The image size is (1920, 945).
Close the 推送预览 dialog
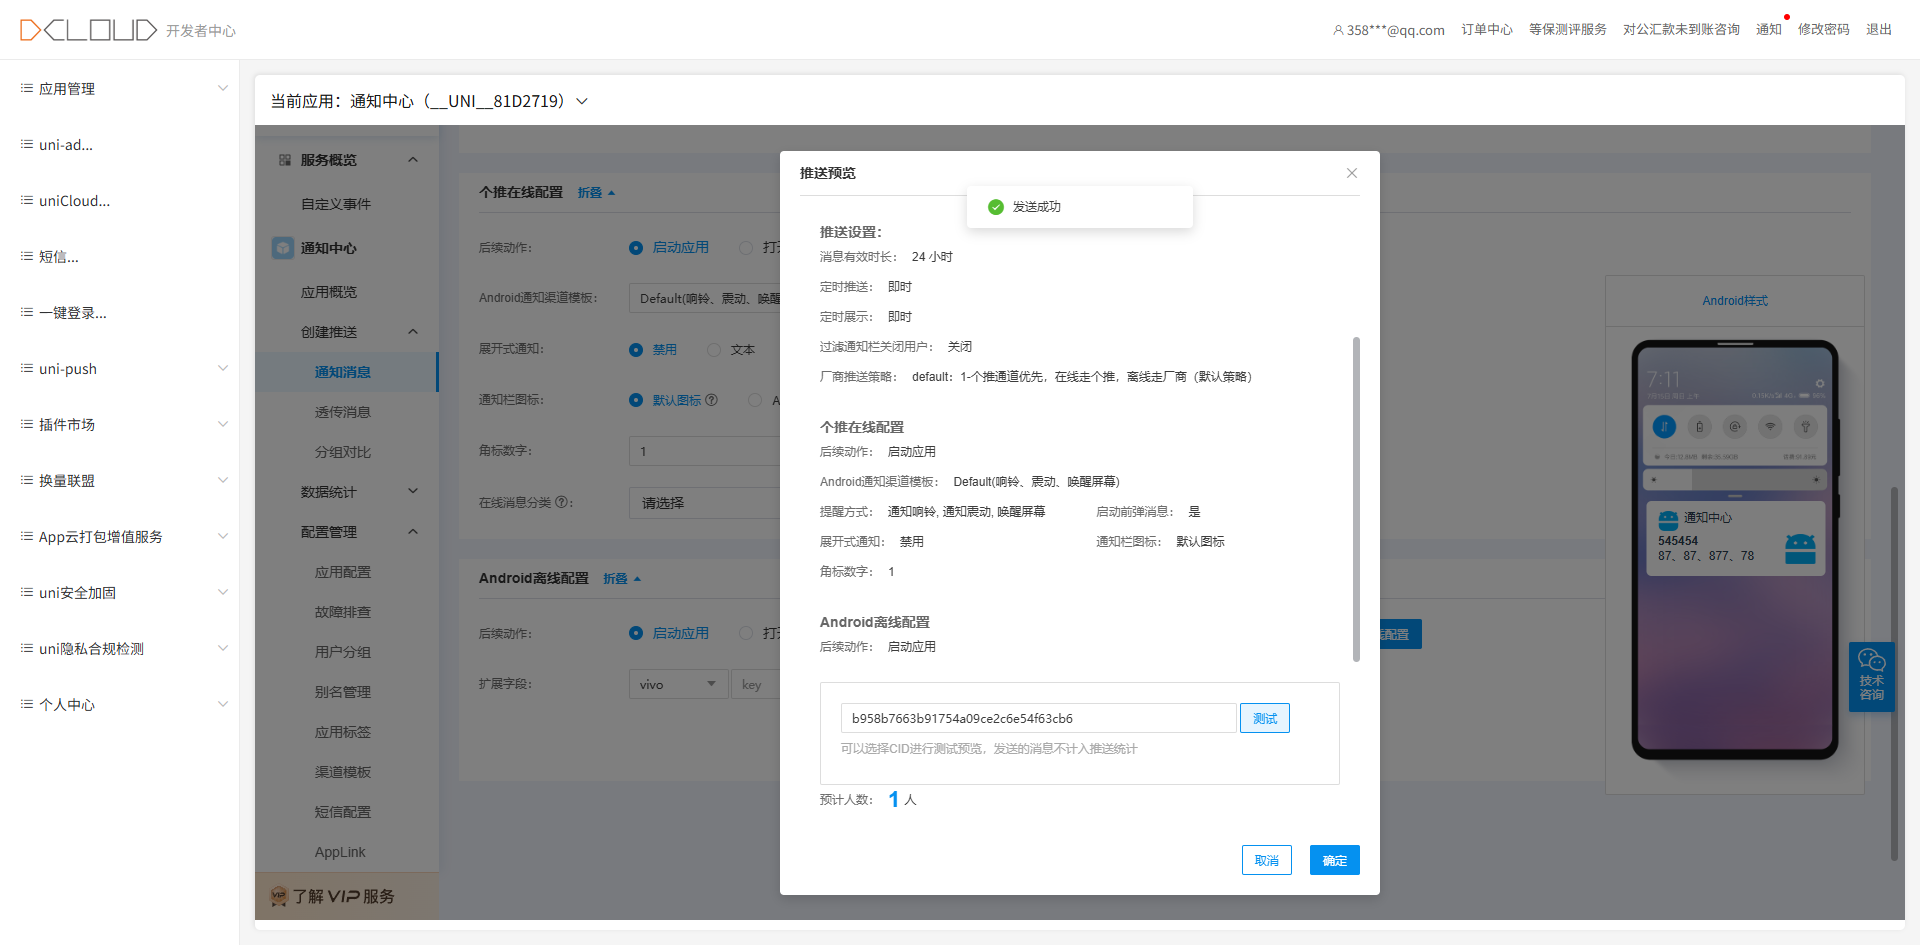tap(1352, 173)
